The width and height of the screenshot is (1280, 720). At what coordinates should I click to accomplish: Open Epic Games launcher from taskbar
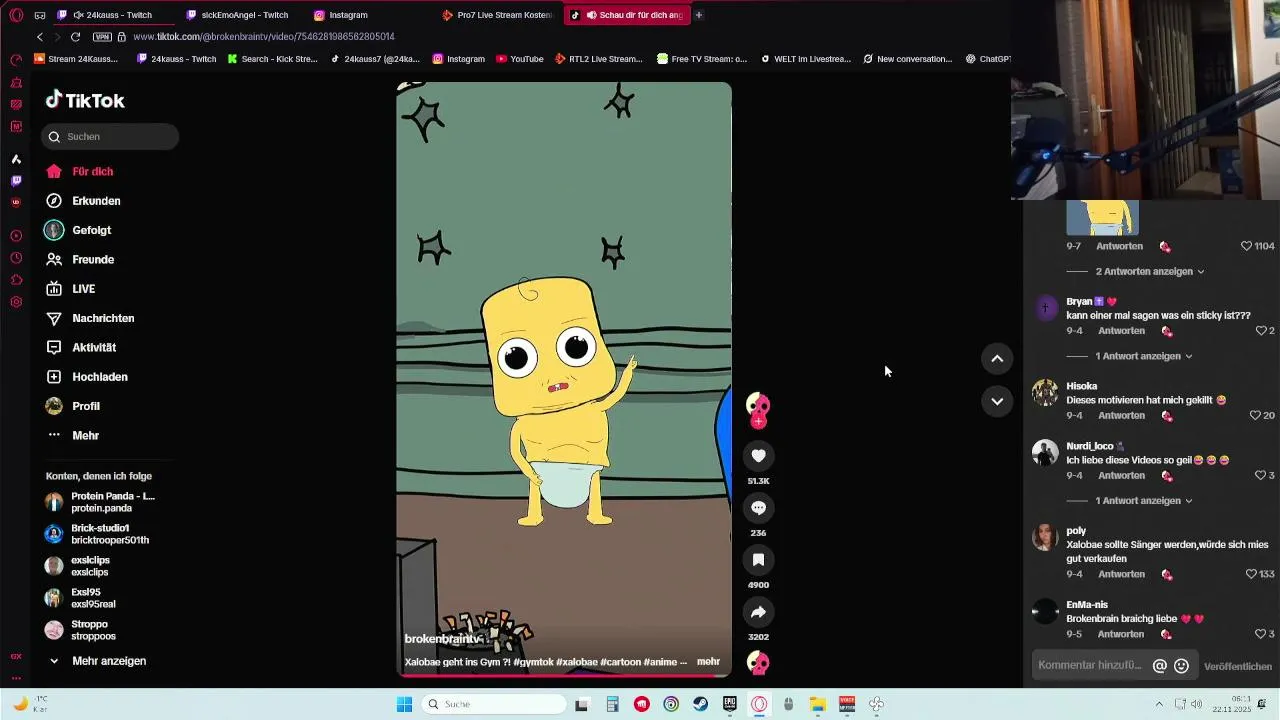730,704
